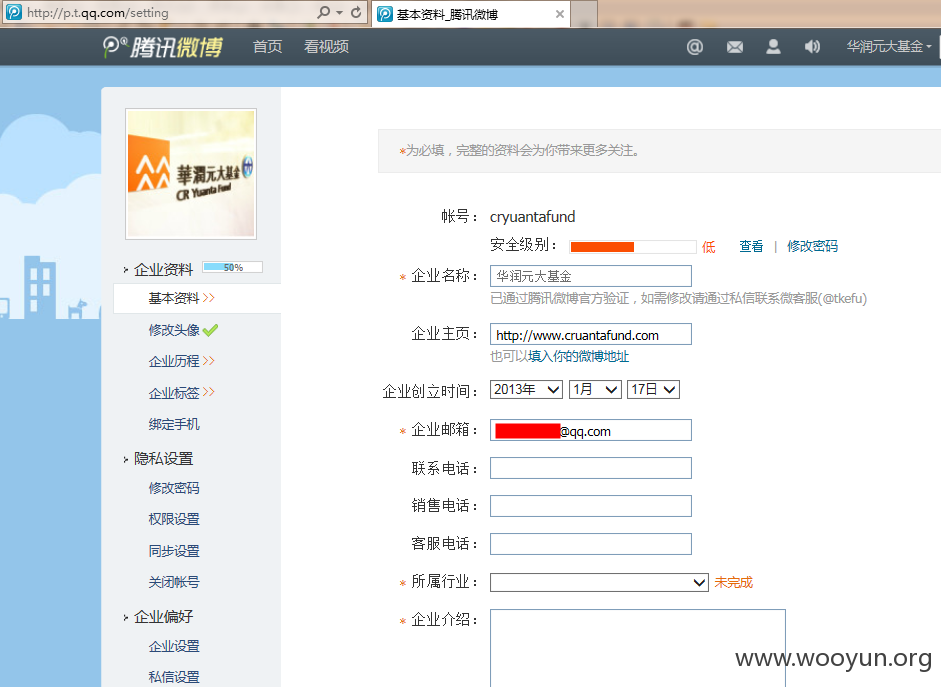Click the speaker notifications icon

(x=812, y=47)
